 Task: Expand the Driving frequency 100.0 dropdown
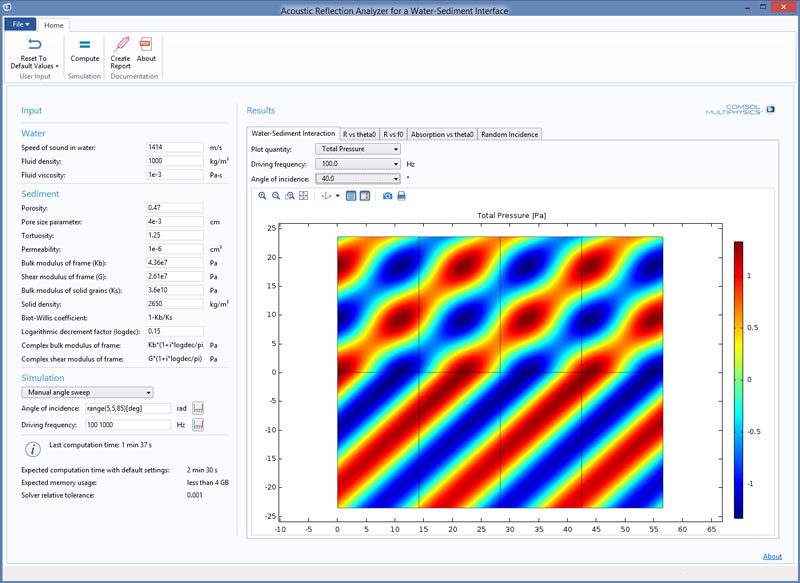click(x=357, y=164)
